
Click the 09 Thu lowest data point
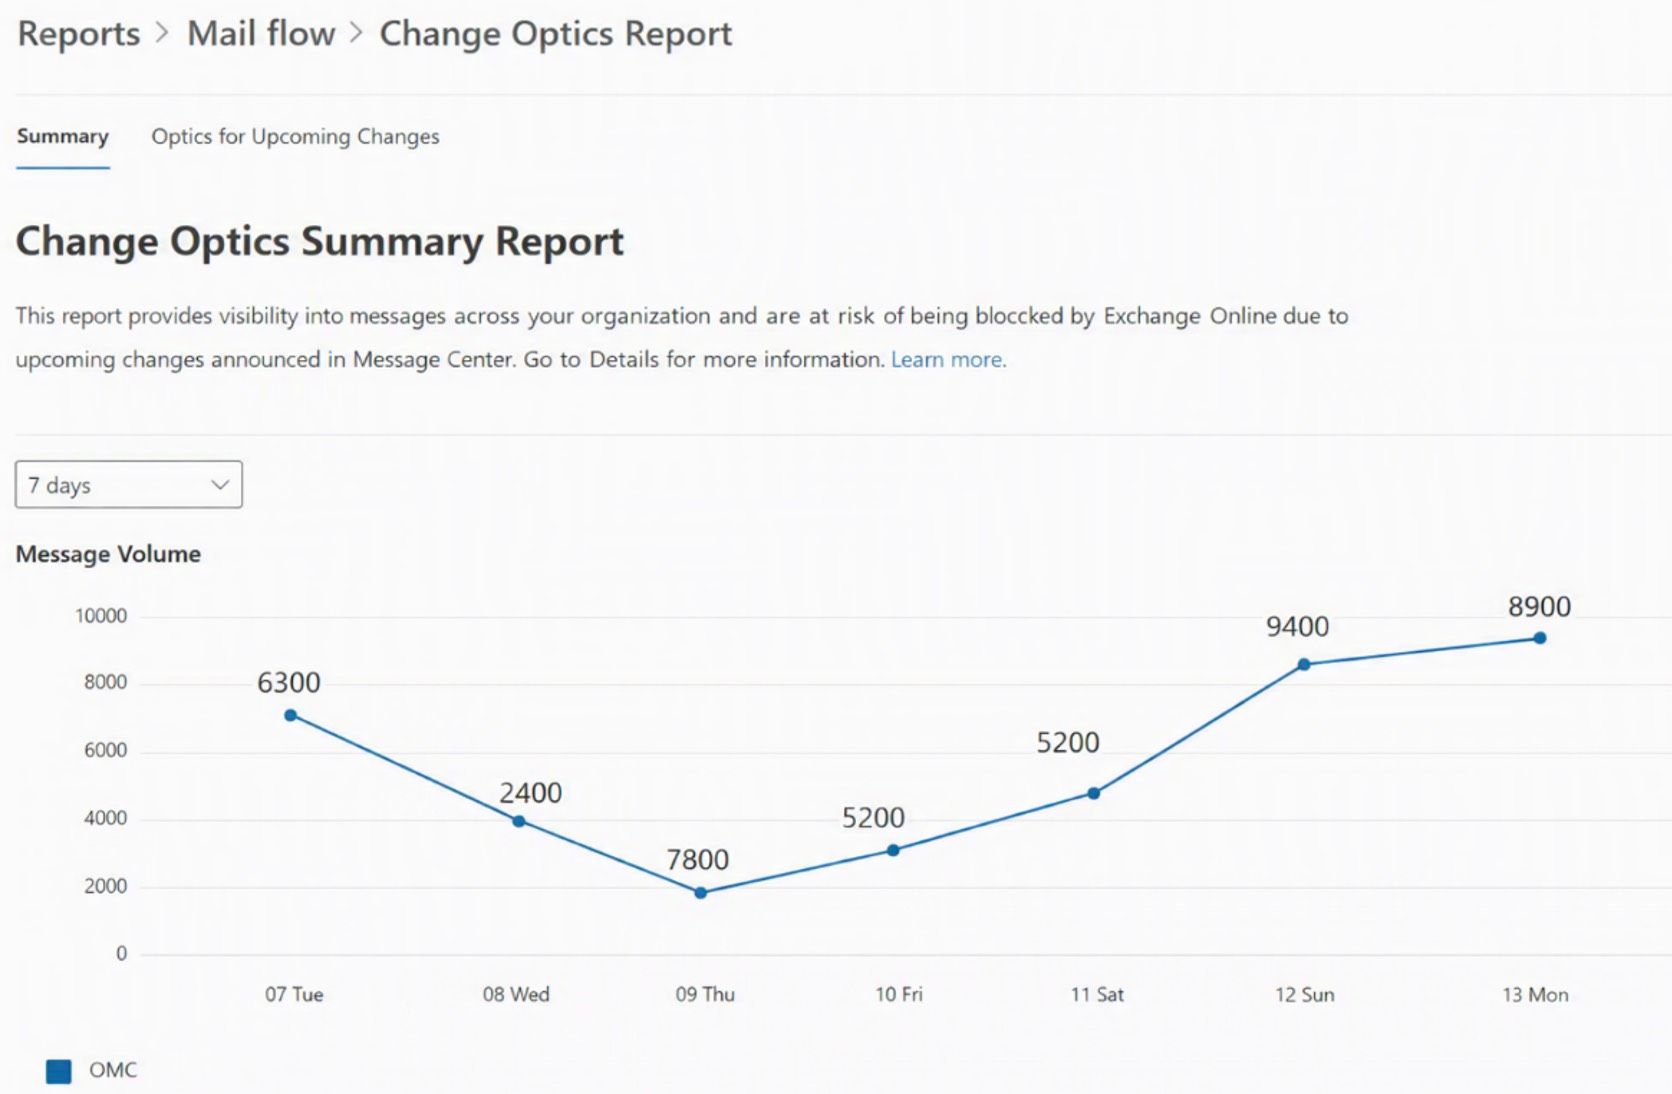(x=700, y=892)
